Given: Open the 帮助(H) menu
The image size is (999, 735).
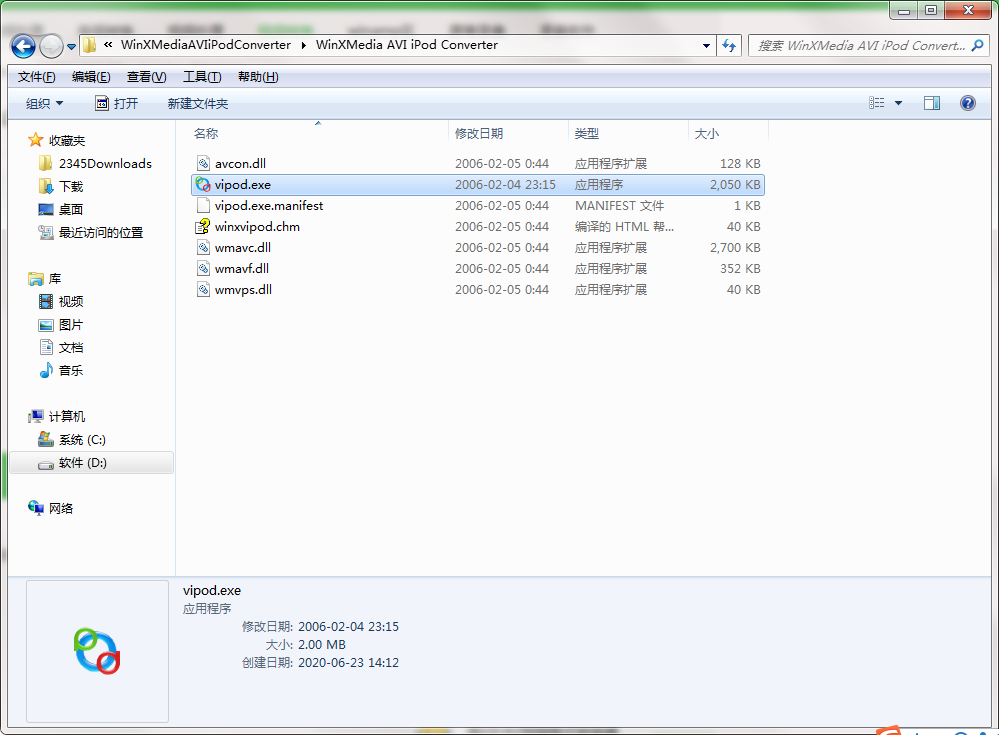Looking at the screenshot, I should (258, 77).
